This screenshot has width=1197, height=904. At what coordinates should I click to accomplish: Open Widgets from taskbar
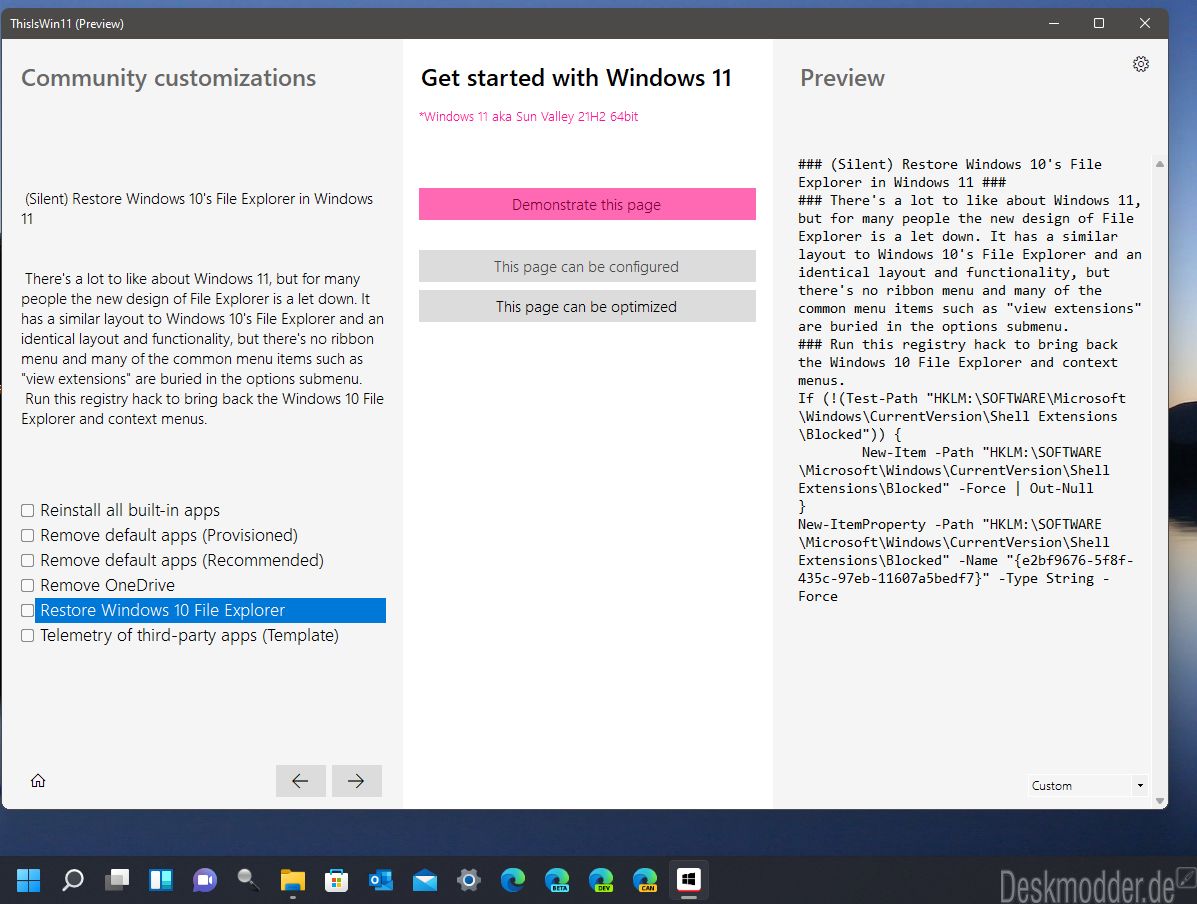coord(160,880)
